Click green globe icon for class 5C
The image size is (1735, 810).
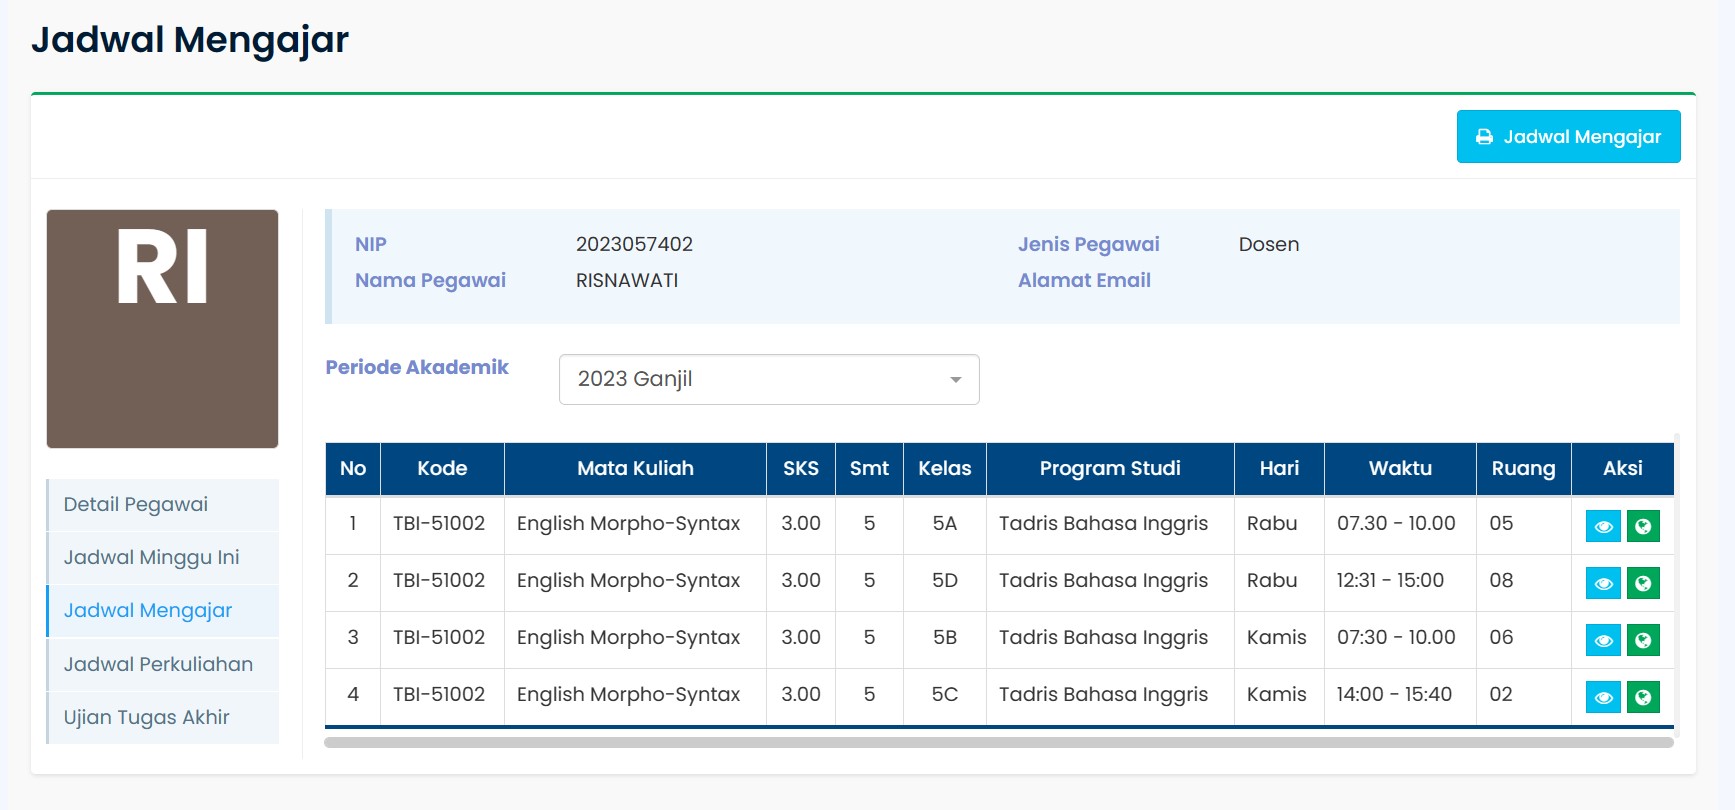click(1643, 697)
